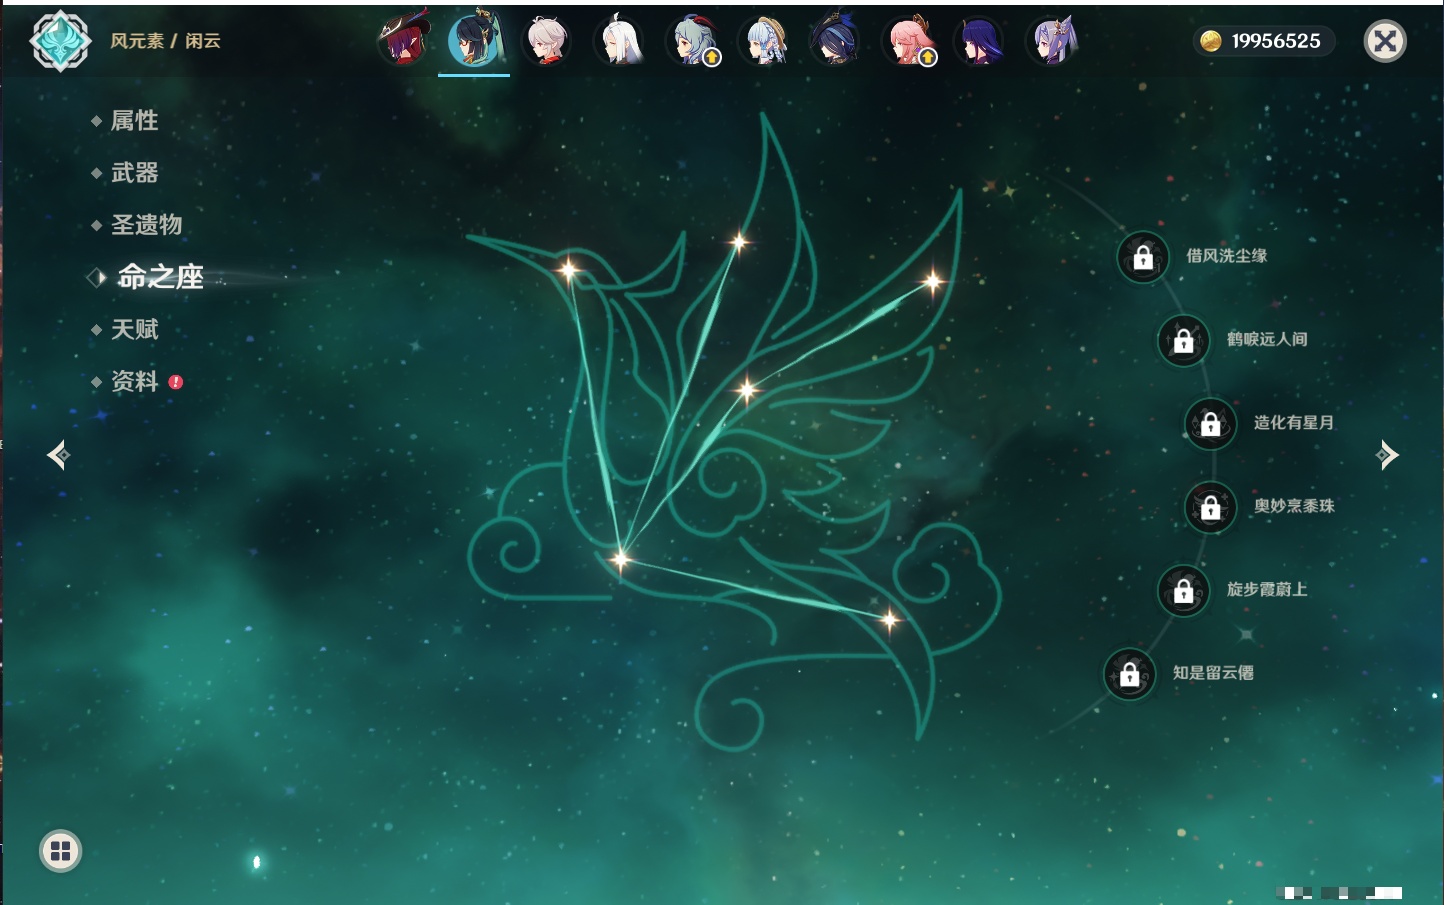This screenshot has height=905, width=1444.
Task: Close the character screen with X
Action: point(1385,41)
